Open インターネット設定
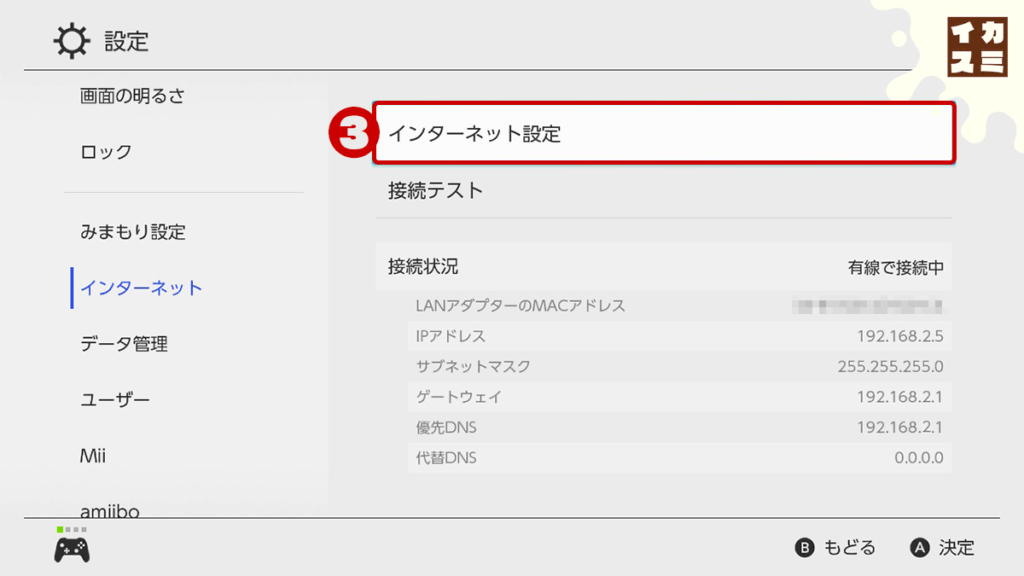 pyautogui.click(x=664, y=133)
